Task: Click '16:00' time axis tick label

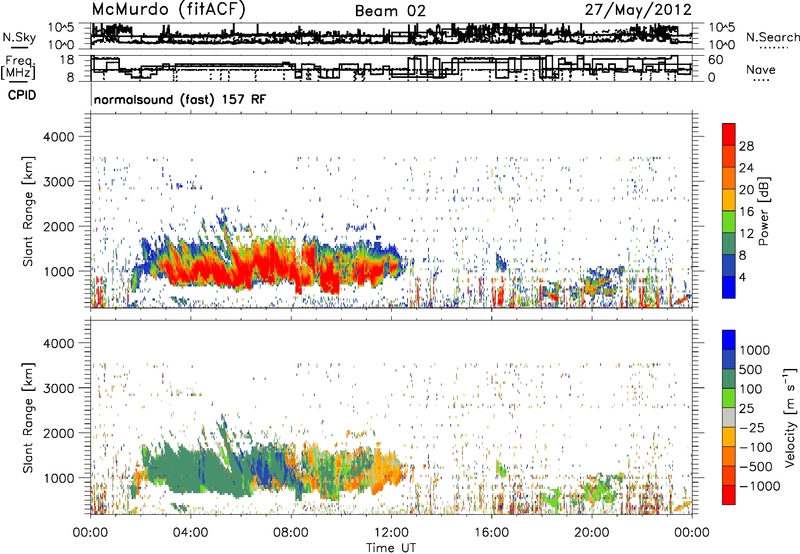Action: [x=492, y=533]
